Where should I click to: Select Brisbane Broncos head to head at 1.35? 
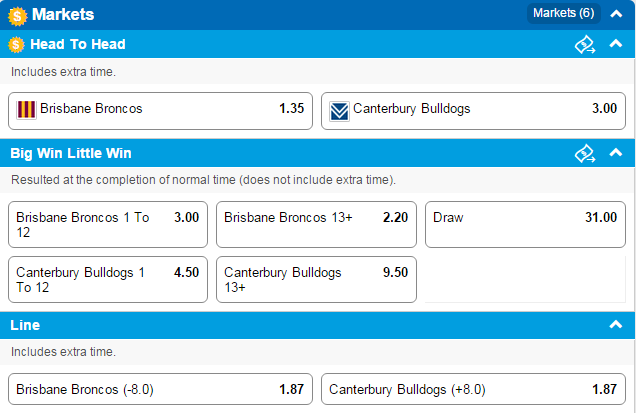pos(160,111)
